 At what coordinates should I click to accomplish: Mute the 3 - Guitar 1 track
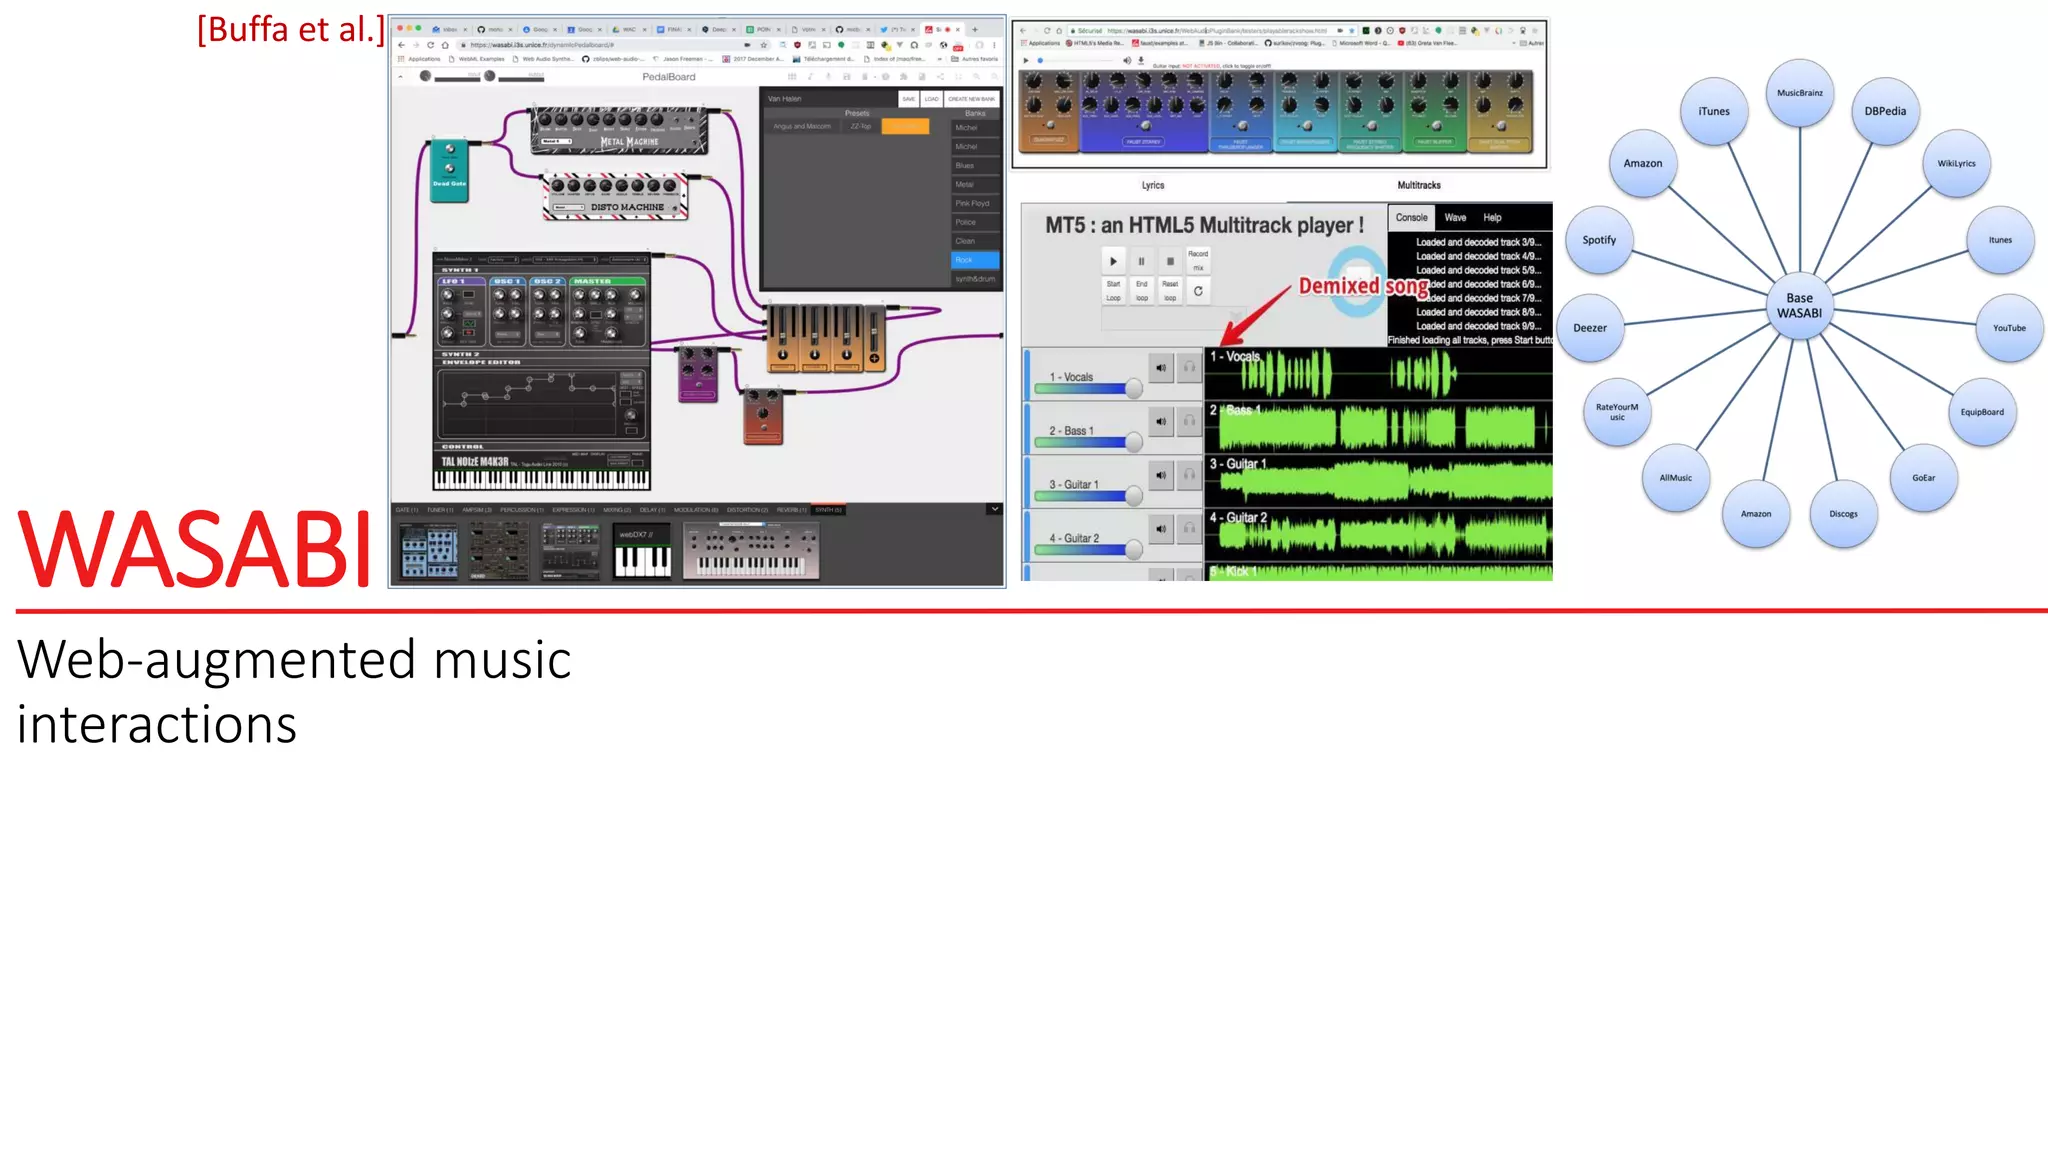coord(1160,475)
